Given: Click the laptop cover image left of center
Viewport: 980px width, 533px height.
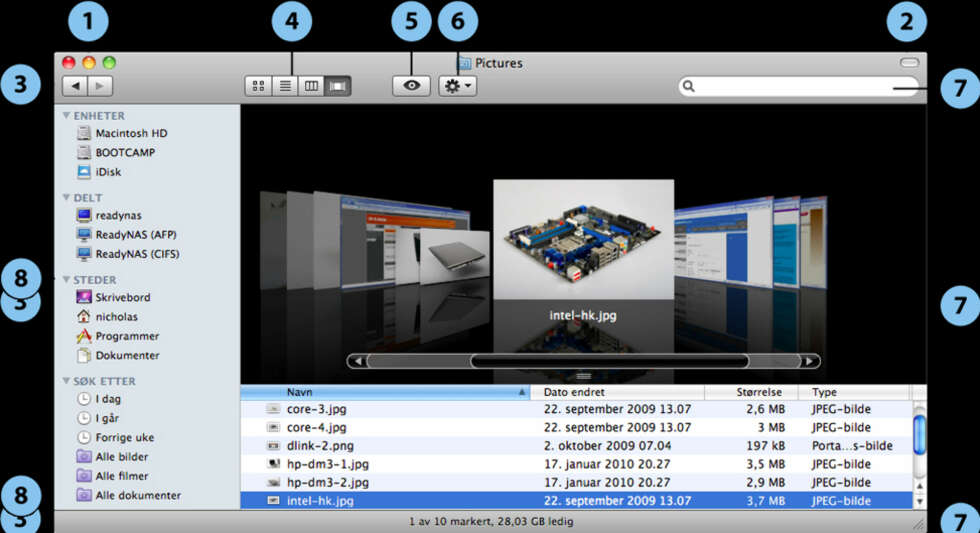Looking at the screenshot, I should 454,258.
